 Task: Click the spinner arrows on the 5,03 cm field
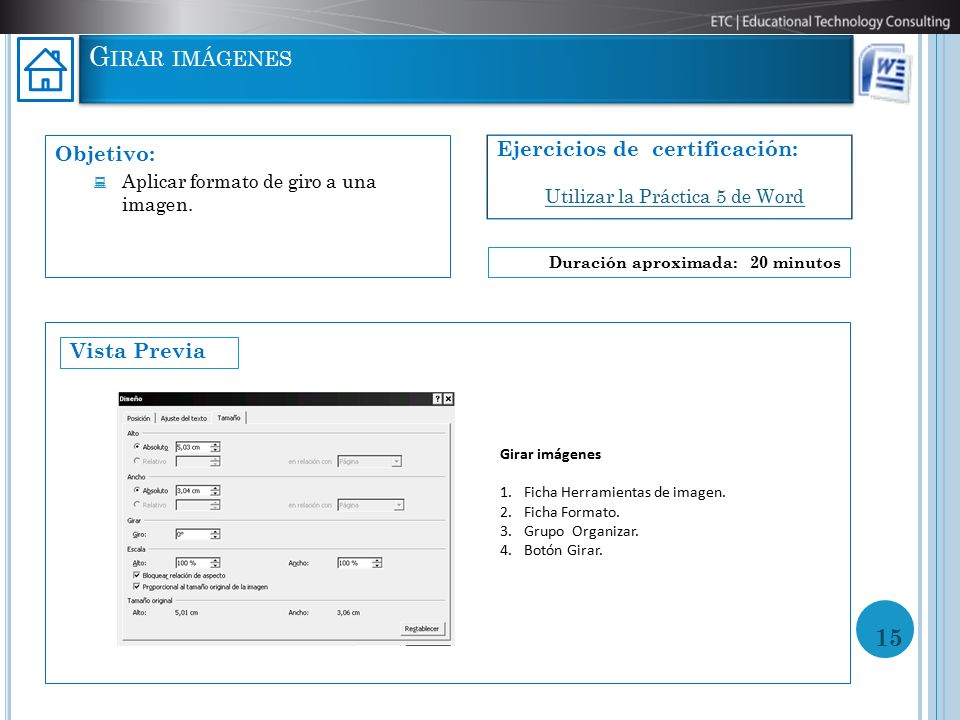216,448
